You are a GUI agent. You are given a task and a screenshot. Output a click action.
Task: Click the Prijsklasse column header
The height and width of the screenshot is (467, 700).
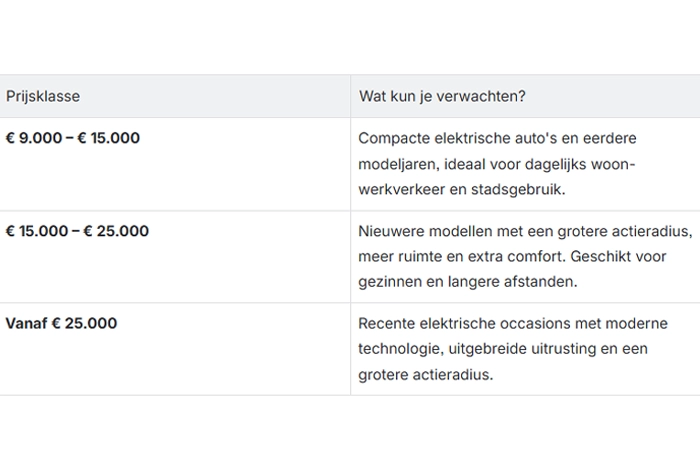pos(43,96)
